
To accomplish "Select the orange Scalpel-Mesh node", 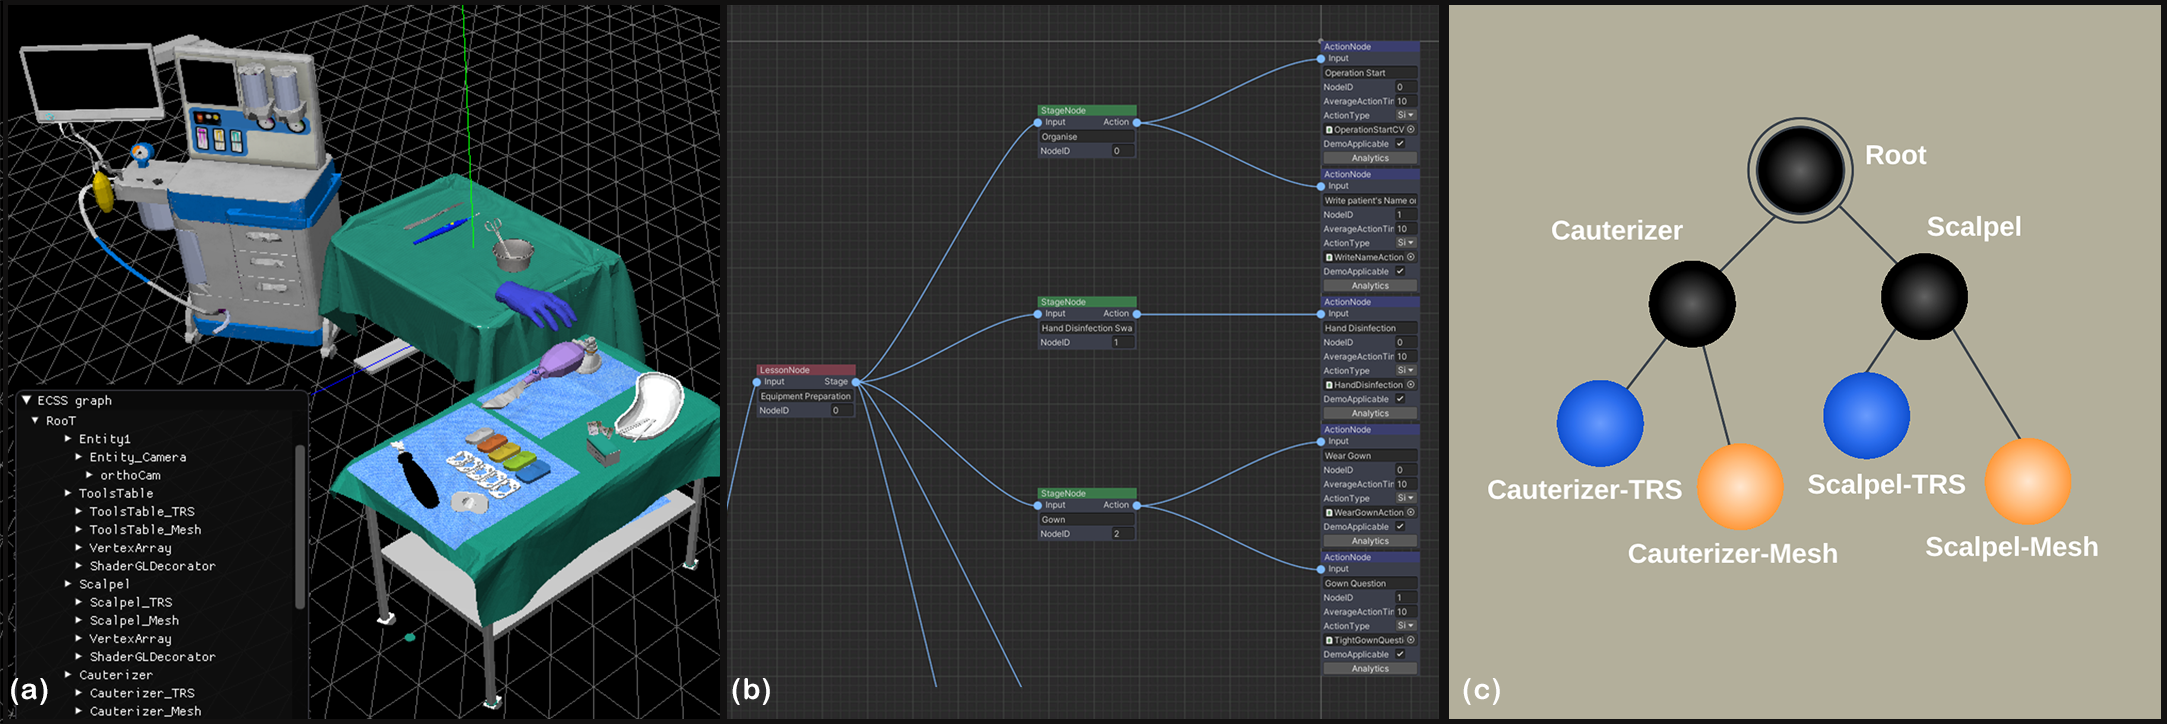I will [x=2028, y=481].
